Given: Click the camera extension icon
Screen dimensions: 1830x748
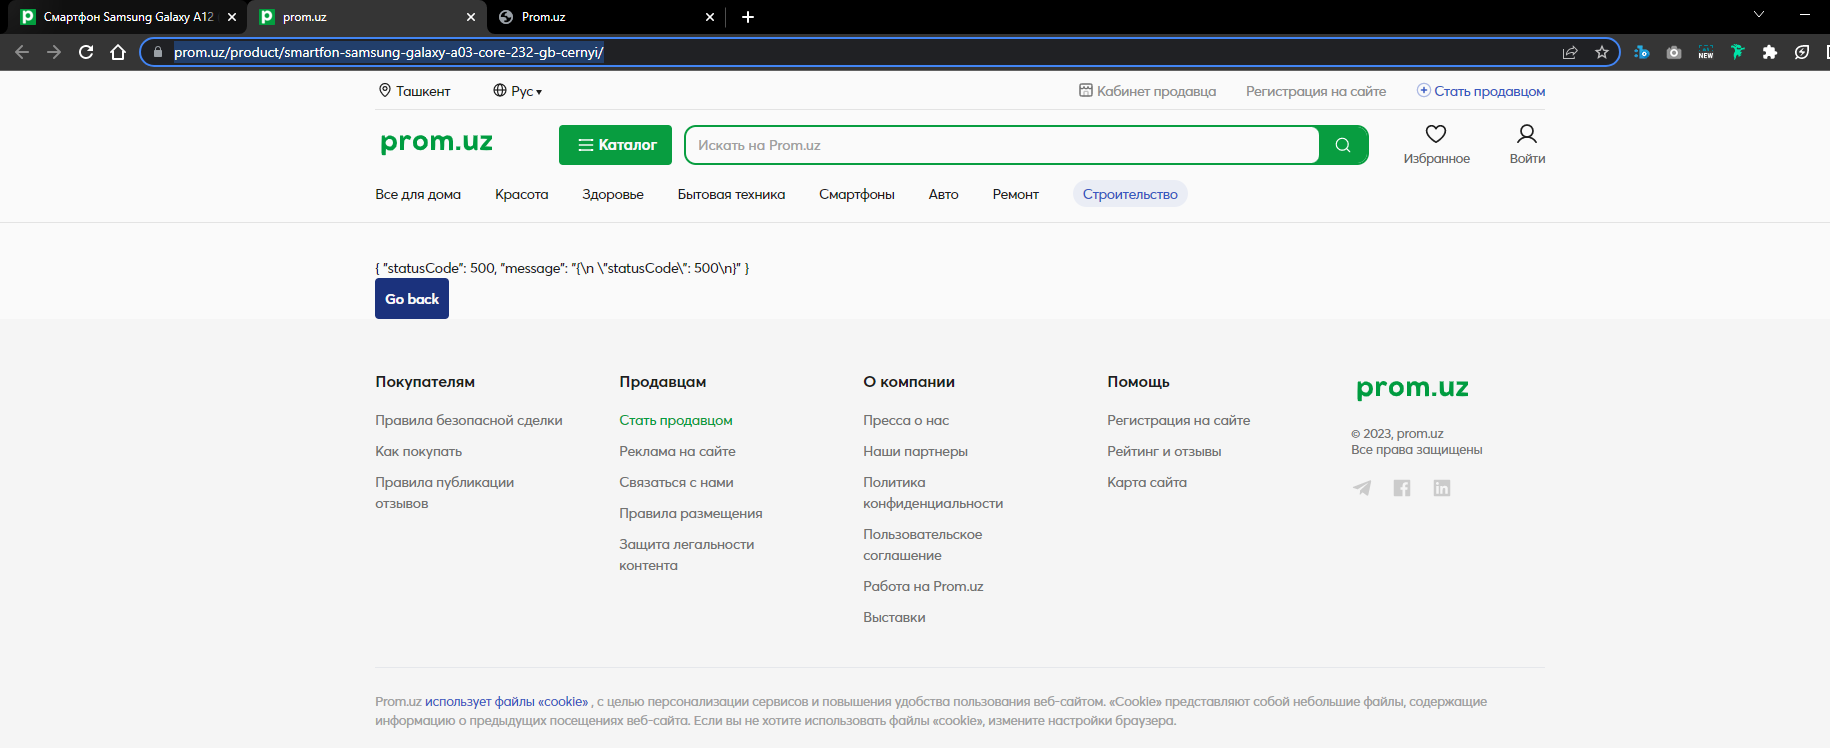Looking at the screenshot, I should click(x=1674, y=52).
